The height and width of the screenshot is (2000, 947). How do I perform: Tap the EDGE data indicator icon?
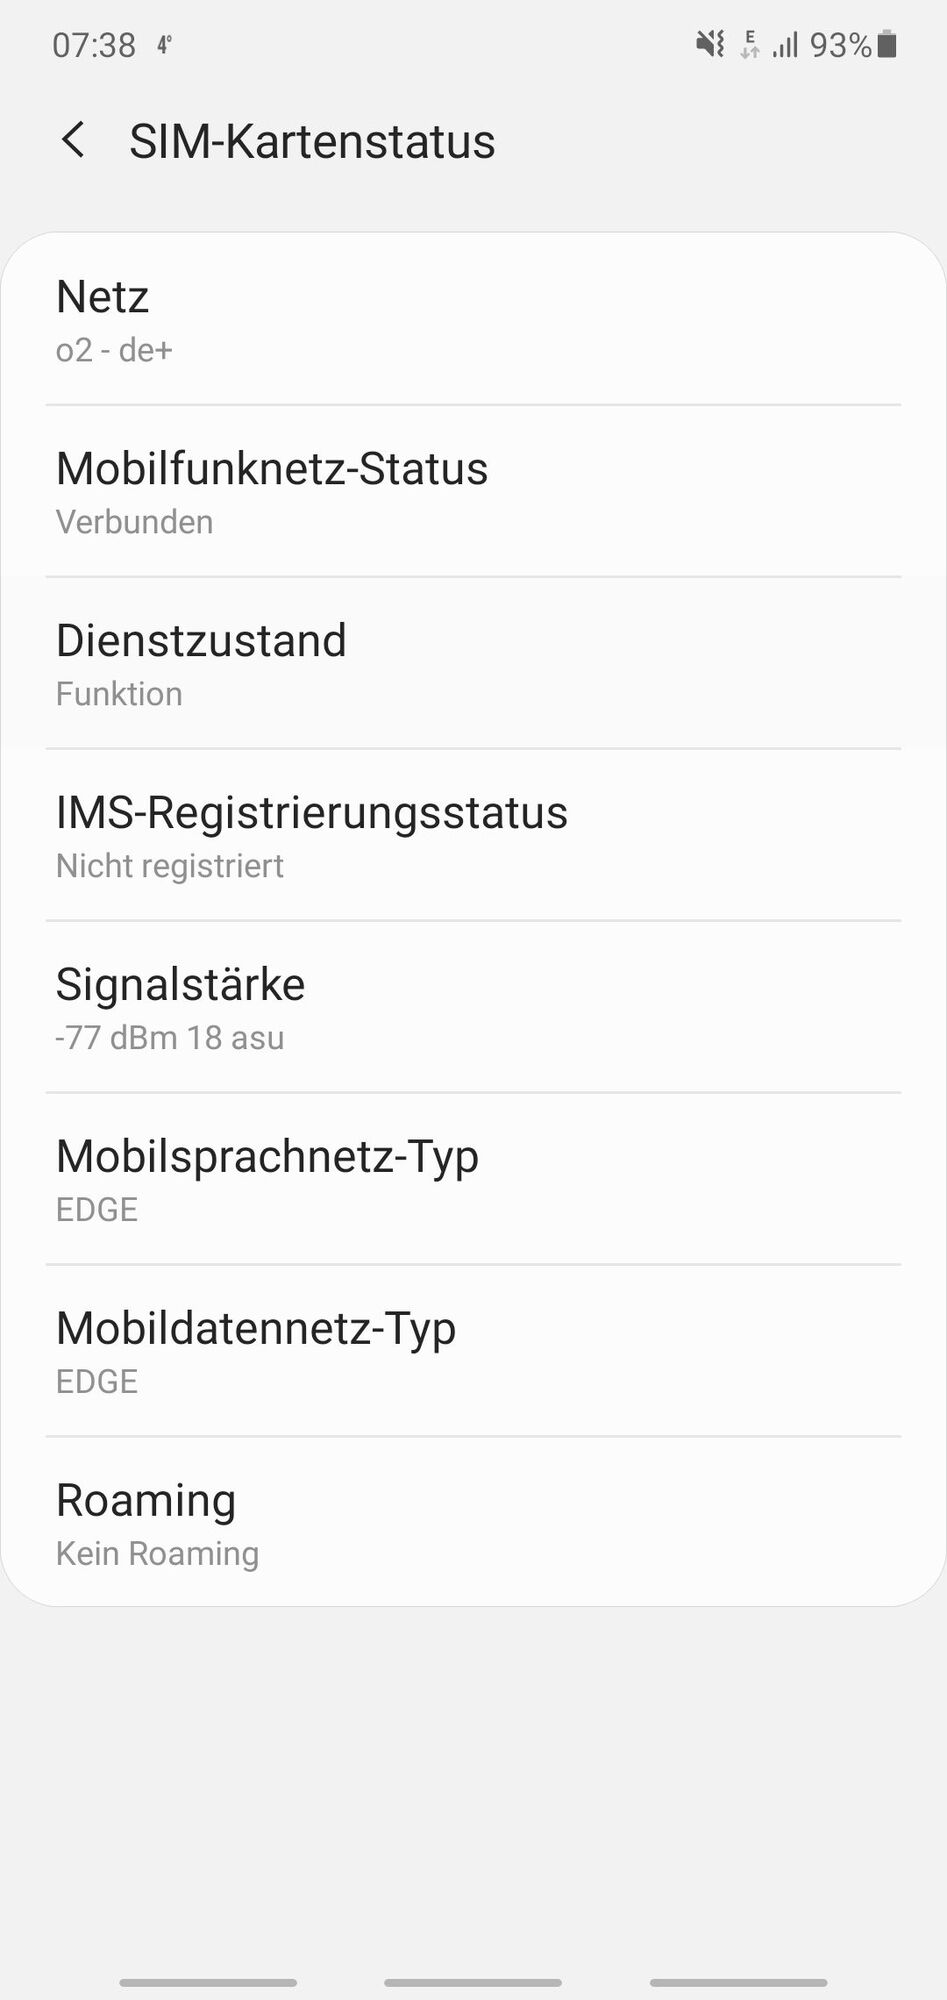[749, 44]
